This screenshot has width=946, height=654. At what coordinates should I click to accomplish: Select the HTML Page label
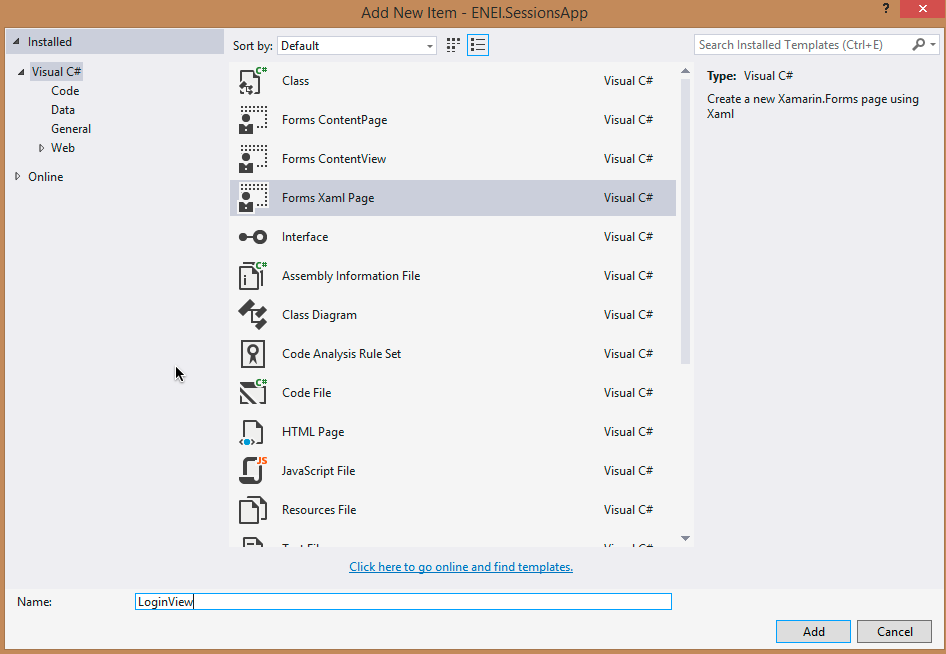click(x=313, y=432)
